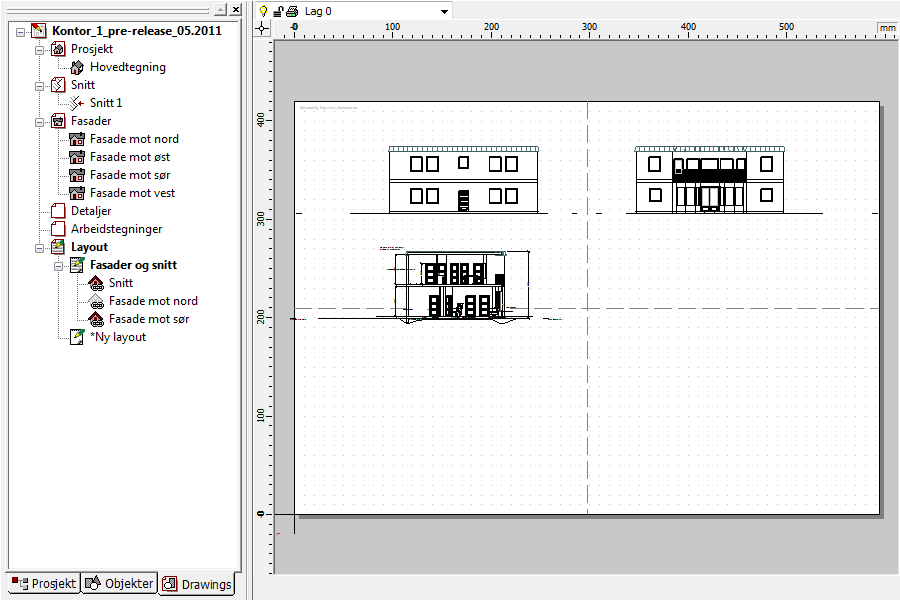The width and height of the screenshot is (900, 600).
Task: Switch to the Prosjekt tab
Action: pos(44,583)
